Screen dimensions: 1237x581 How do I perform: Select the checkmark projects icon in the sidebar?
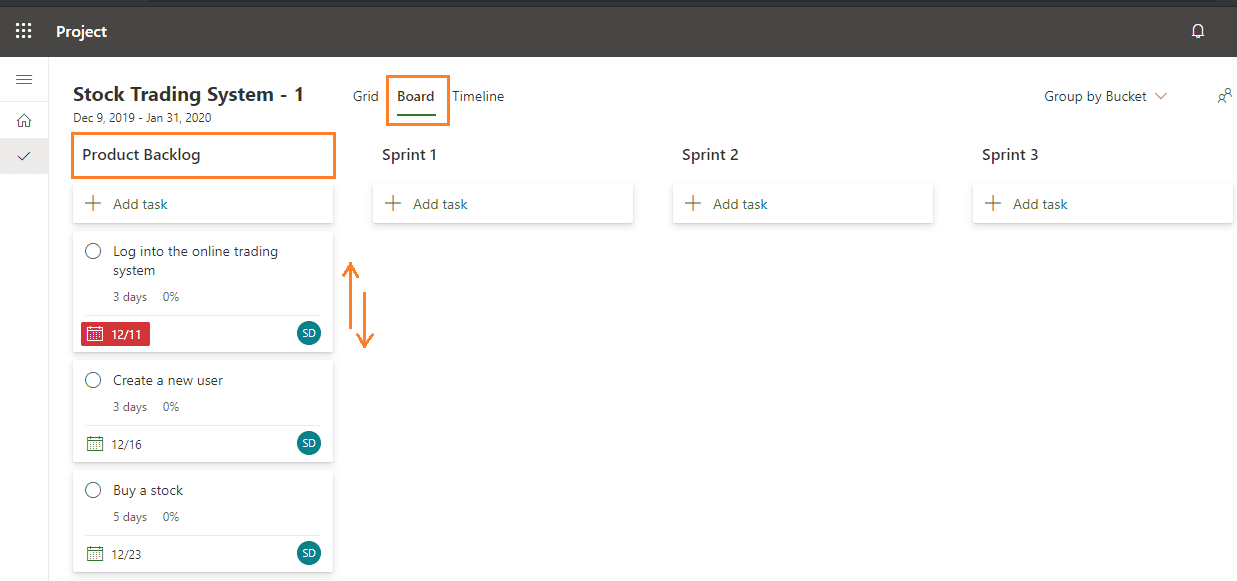tap(24, 156)
